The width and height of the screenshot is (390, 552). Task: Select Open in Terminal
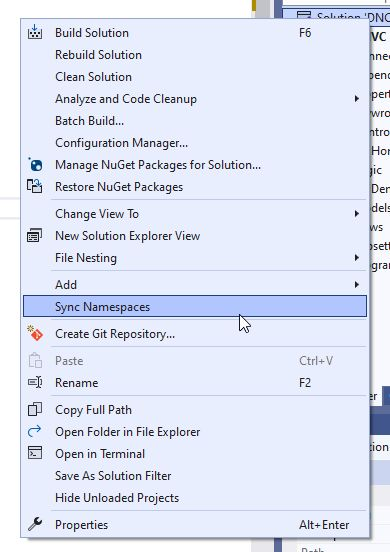pos(195,453)
